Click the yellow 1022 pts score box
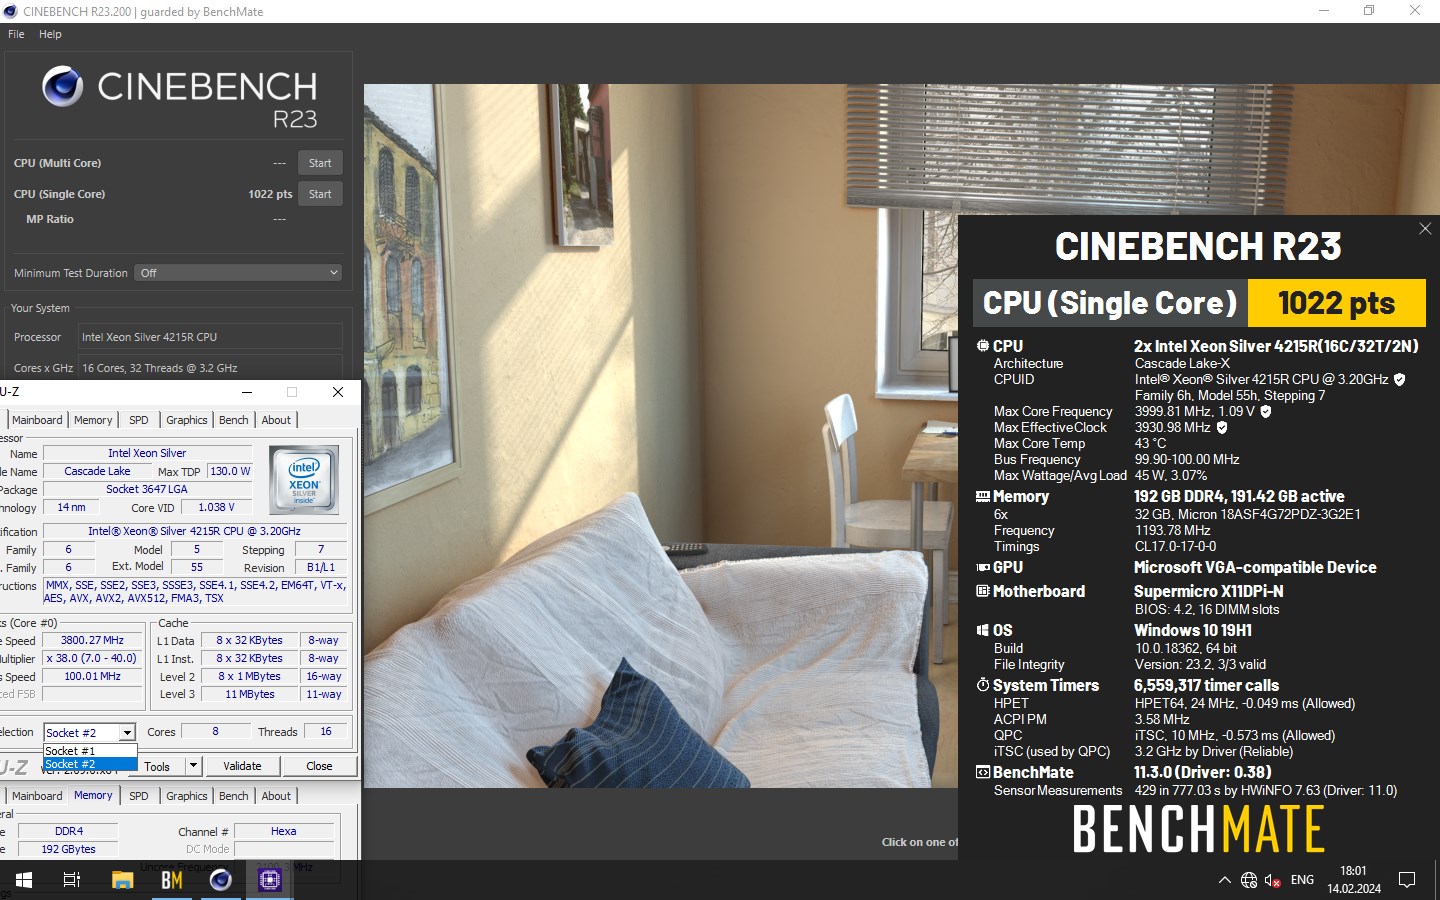1440x900 pixels. pyautogui.click(x=1336, y=303)
